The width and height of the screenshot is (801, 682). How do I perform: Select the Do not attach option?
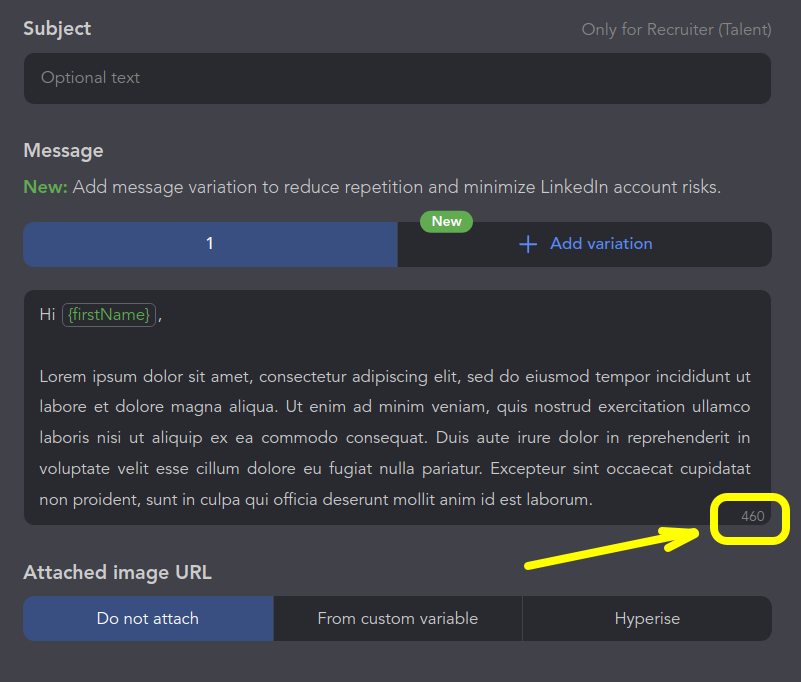(148, 618)
